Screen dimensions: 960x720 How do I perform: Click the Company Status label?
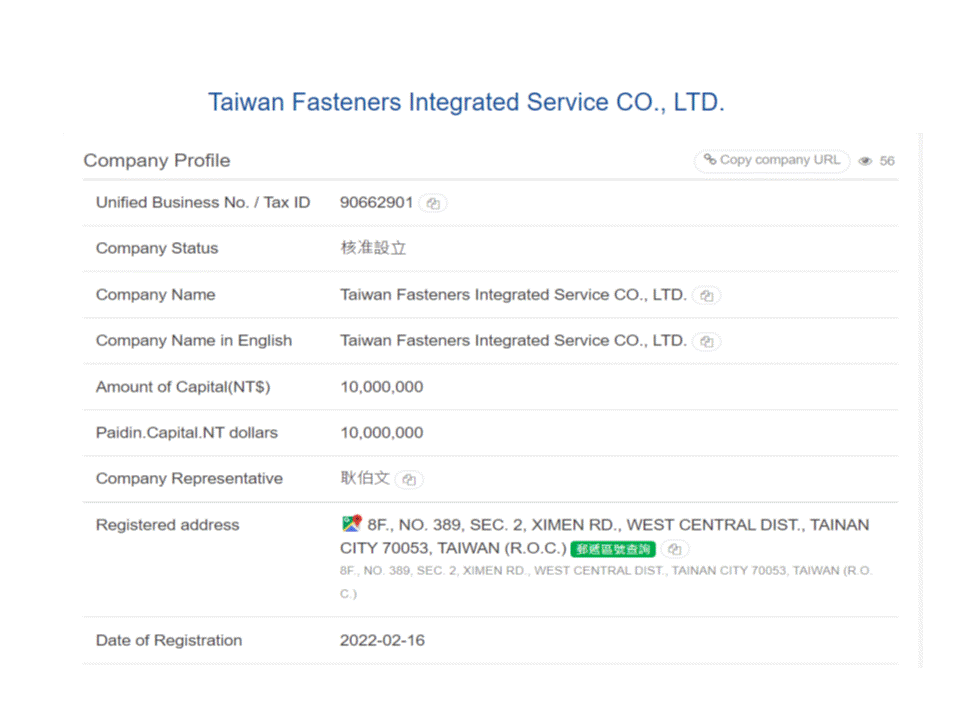[x=157, y=249]
